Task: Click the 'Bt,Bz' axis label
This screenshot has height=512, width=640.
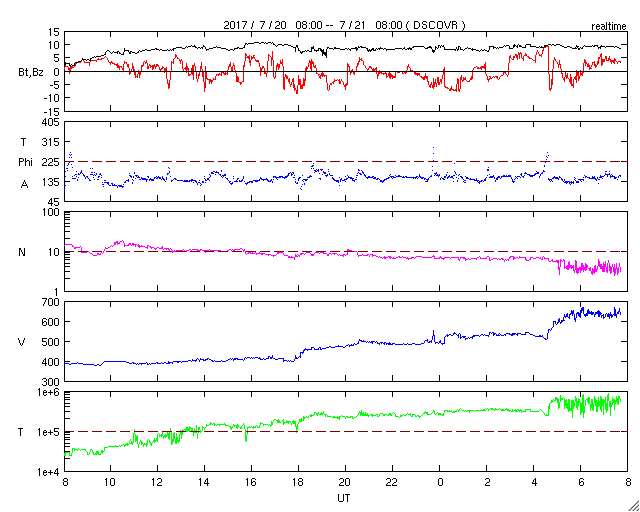Action: click(x=31, y=74)
